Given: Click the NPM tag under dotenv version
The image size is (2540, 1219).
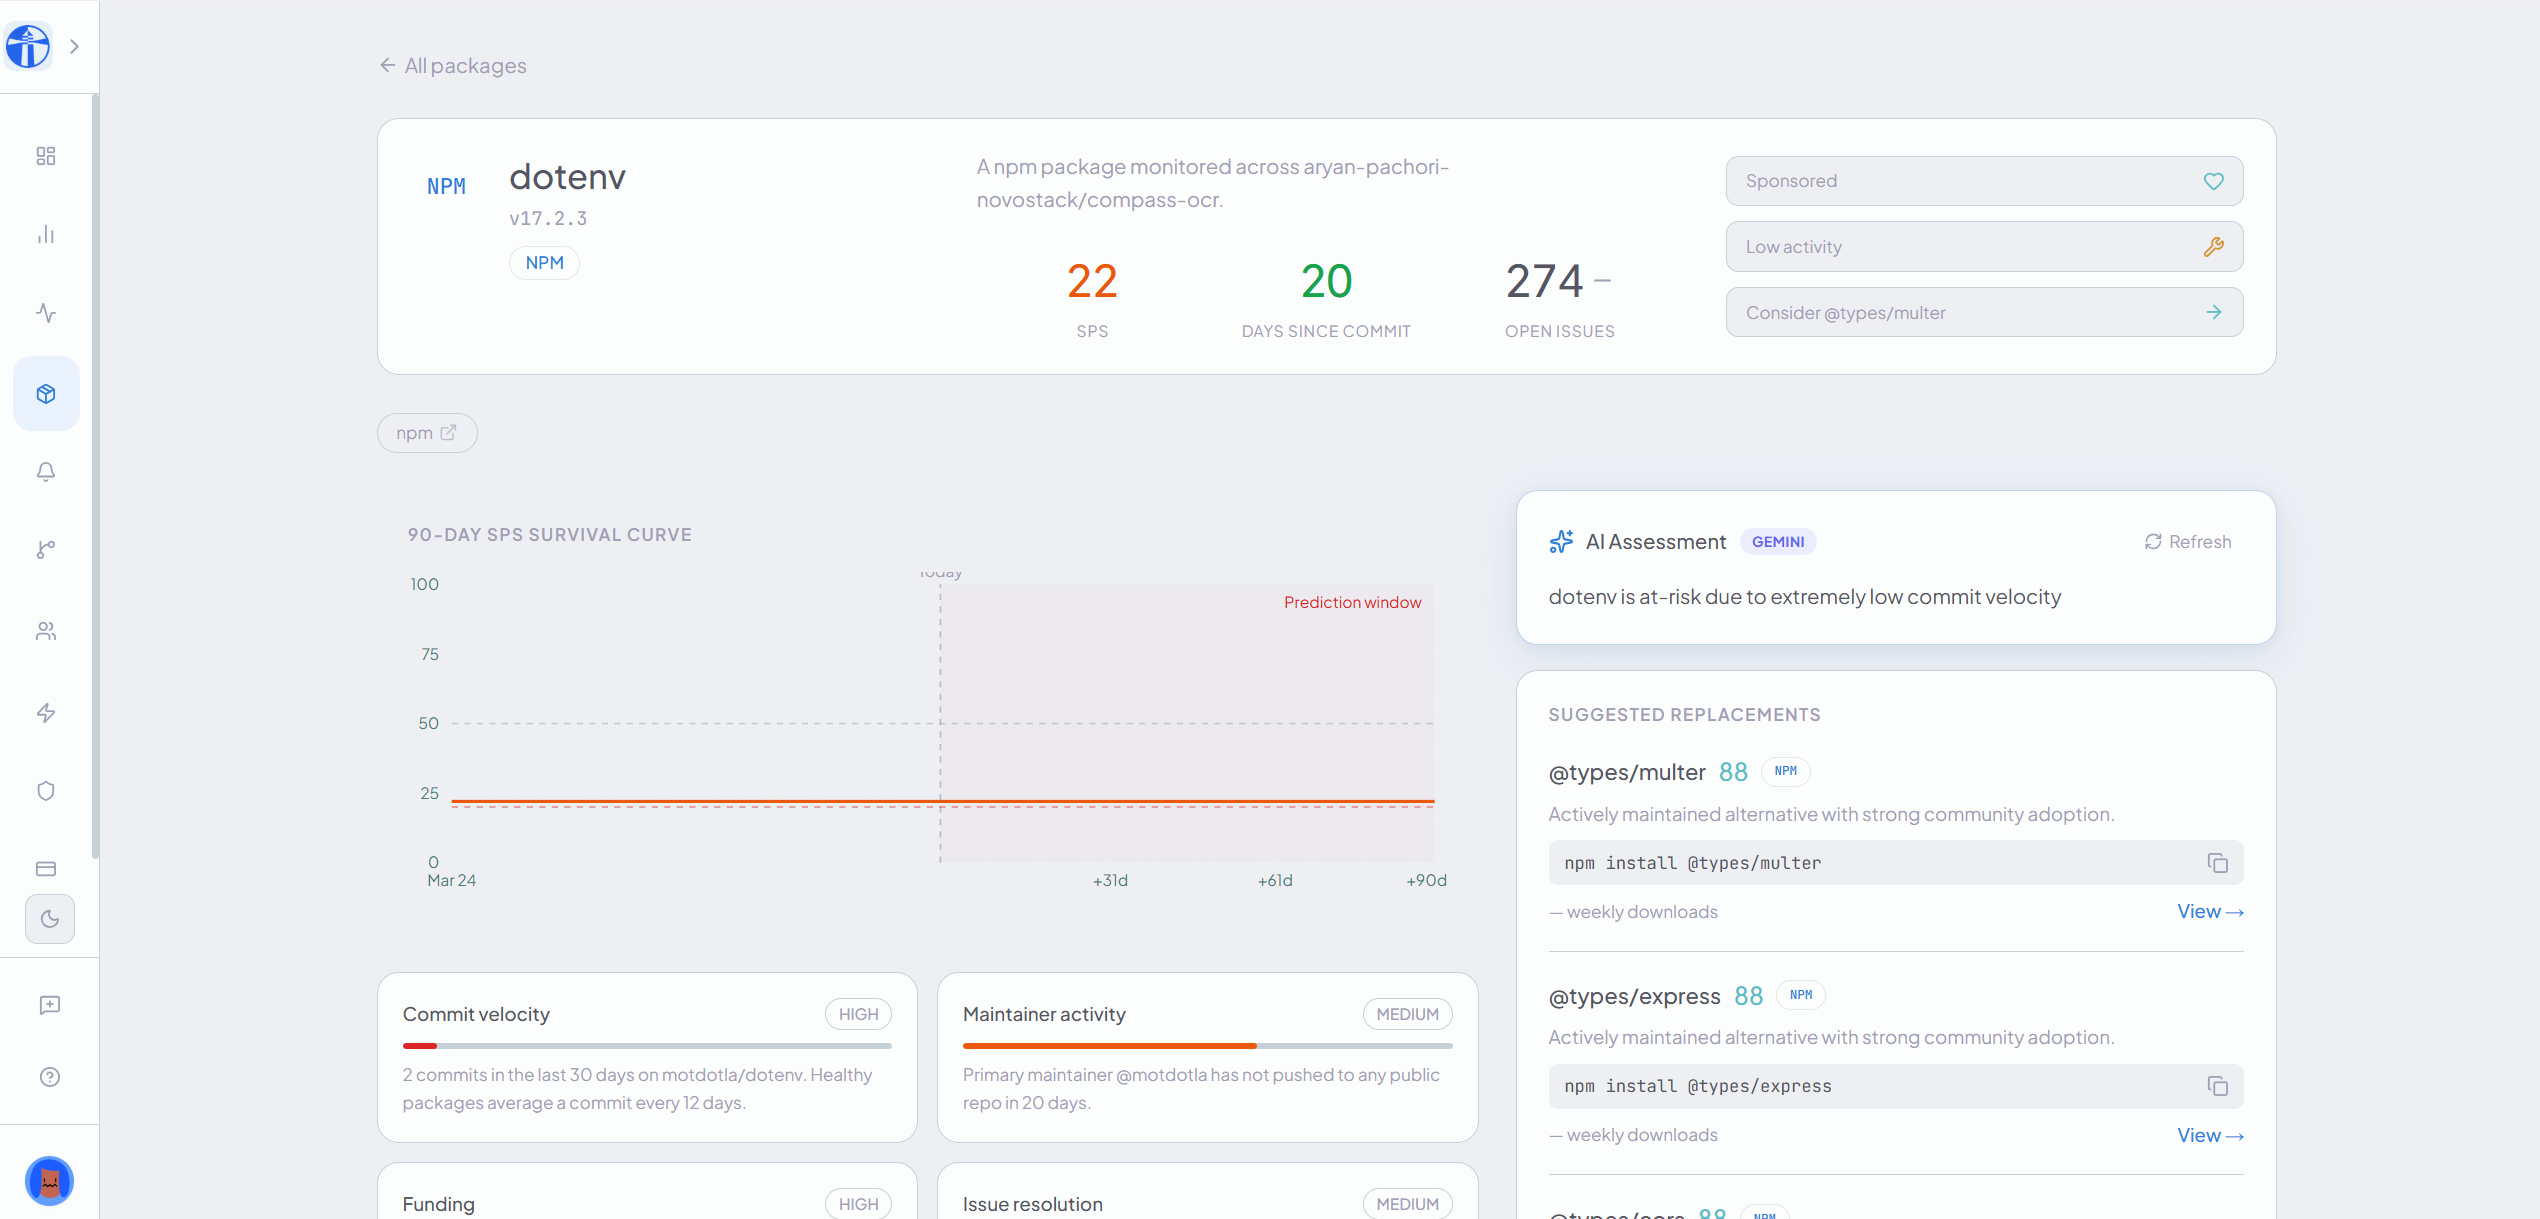Looking at the screenshot, I should 545,263.
